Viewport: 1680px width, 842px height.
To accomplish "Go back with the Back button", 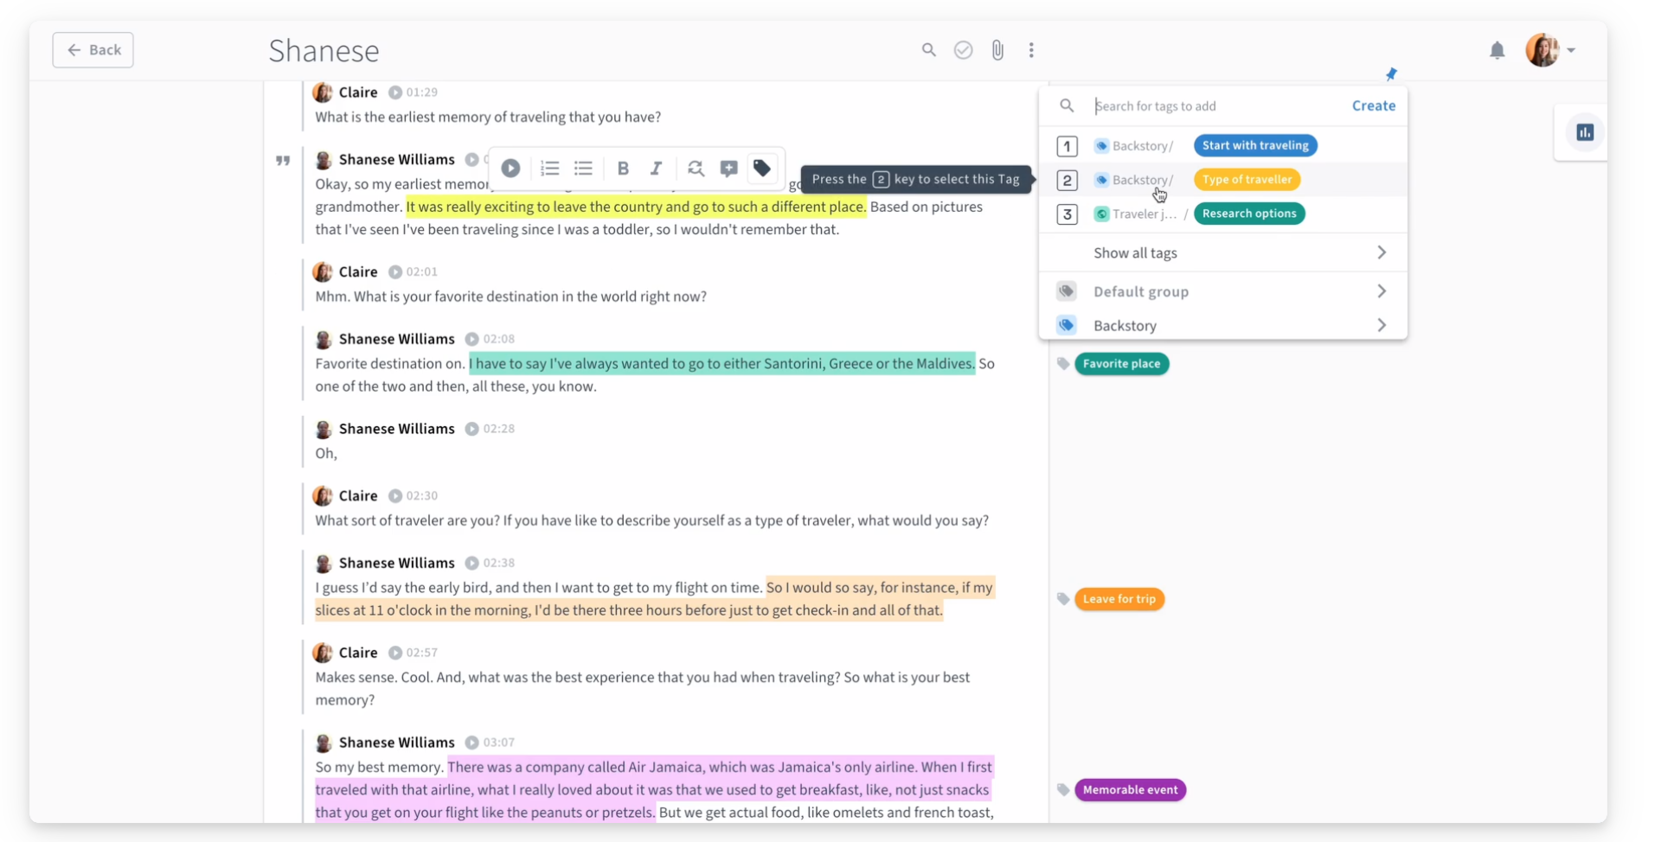I will [93, 50].
